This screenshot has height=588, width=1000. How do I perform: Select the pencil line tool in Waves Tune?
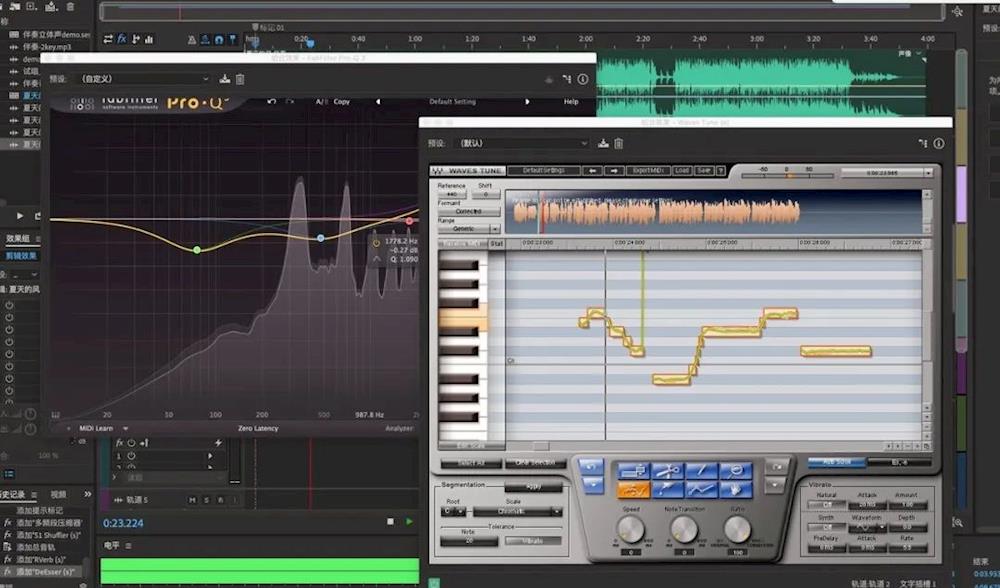point(702,471)
